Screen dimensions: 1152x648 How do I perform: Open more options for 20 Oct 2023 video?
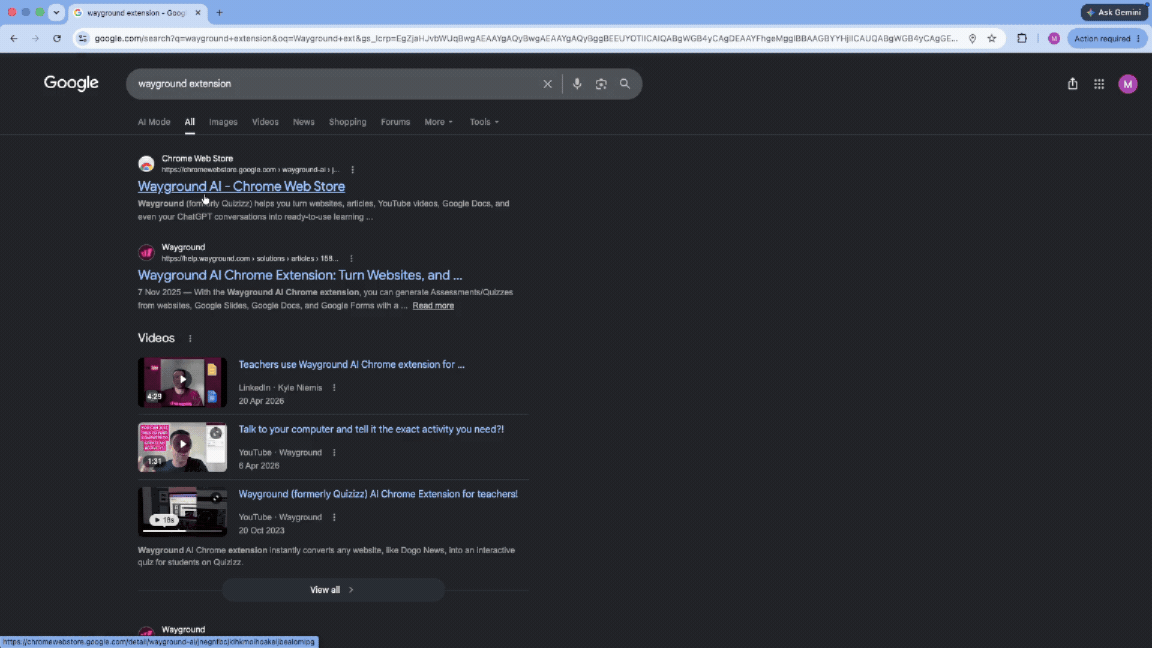pyautogui.click(x=334, y=517)
